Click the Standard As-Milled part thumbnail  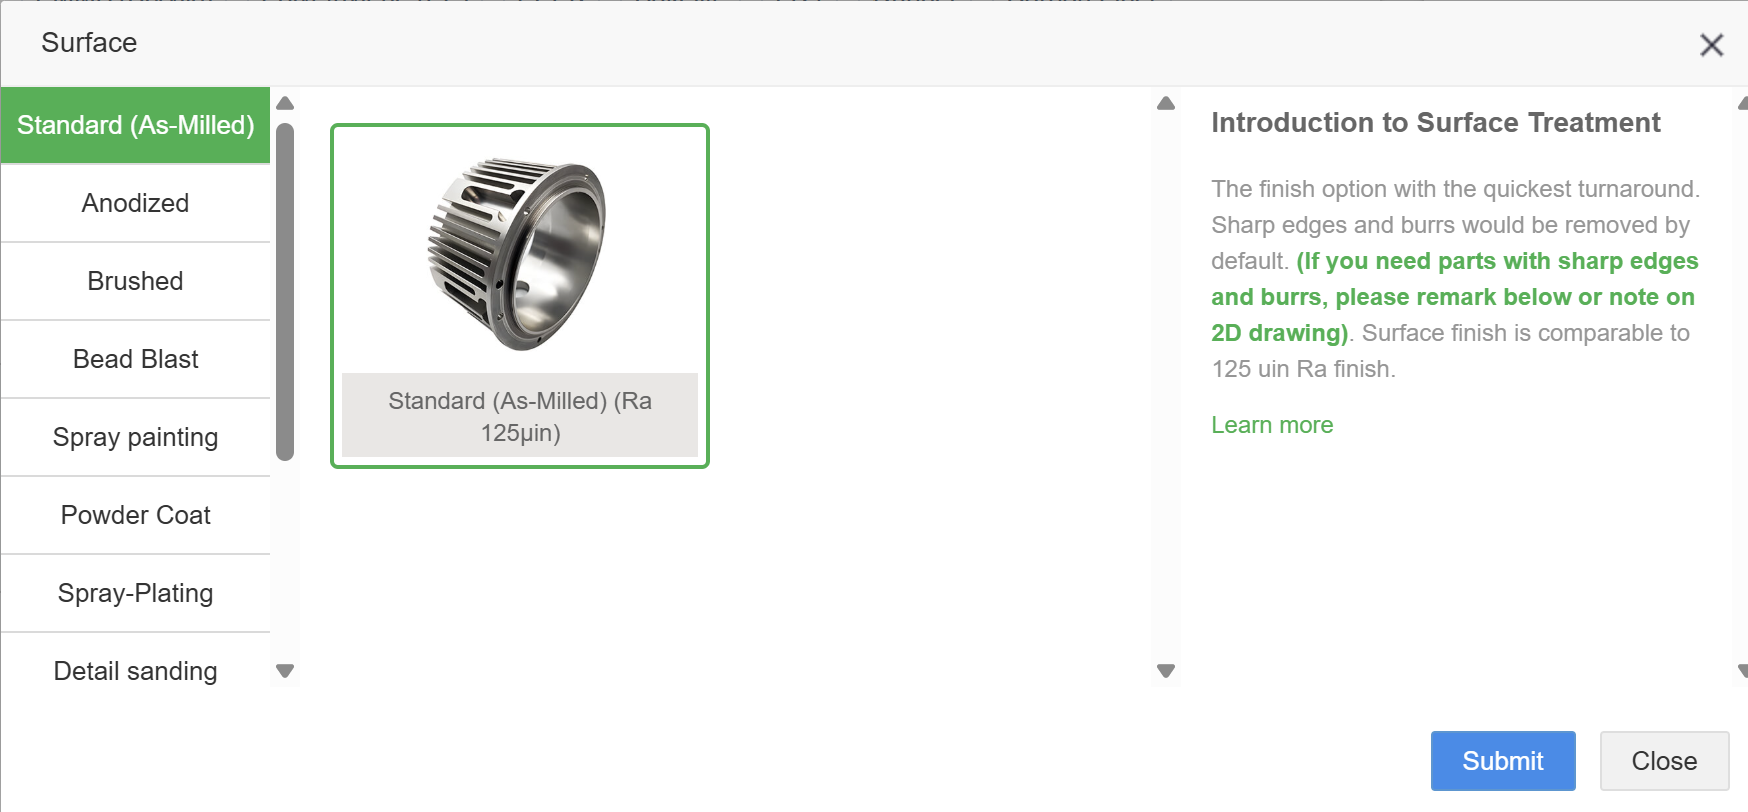(519, 253)
